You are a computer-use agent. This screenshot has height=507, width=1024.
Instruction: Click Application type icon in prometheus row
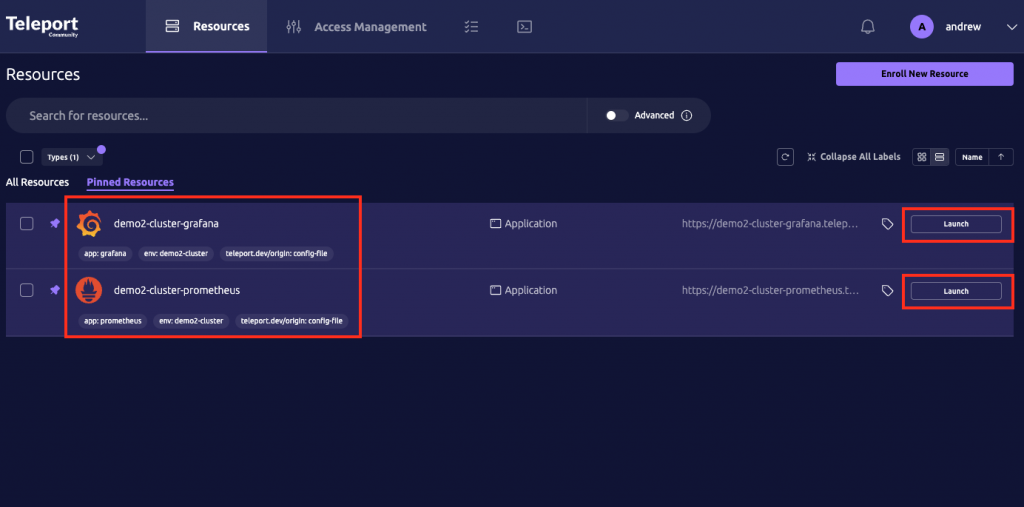coord(495,290)
